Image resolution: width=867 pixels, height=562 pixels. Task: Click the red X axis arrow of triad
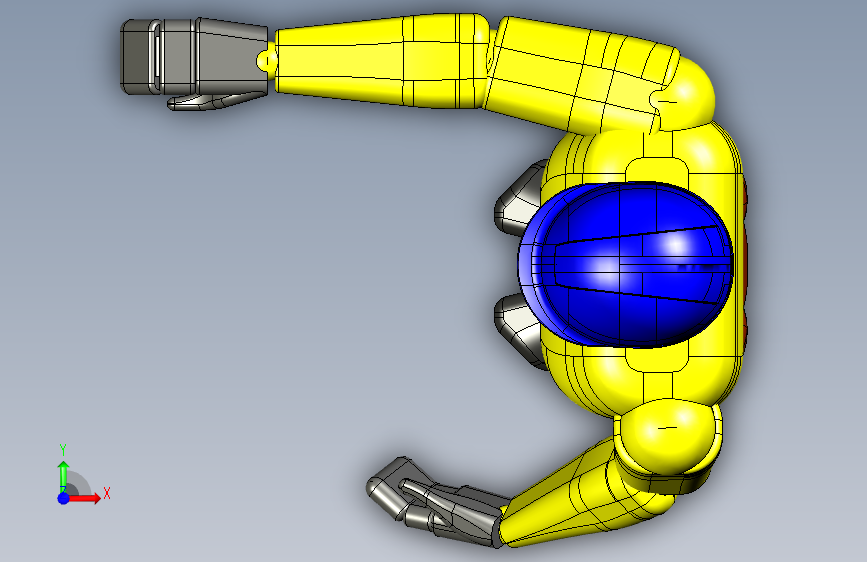point(85,498)
